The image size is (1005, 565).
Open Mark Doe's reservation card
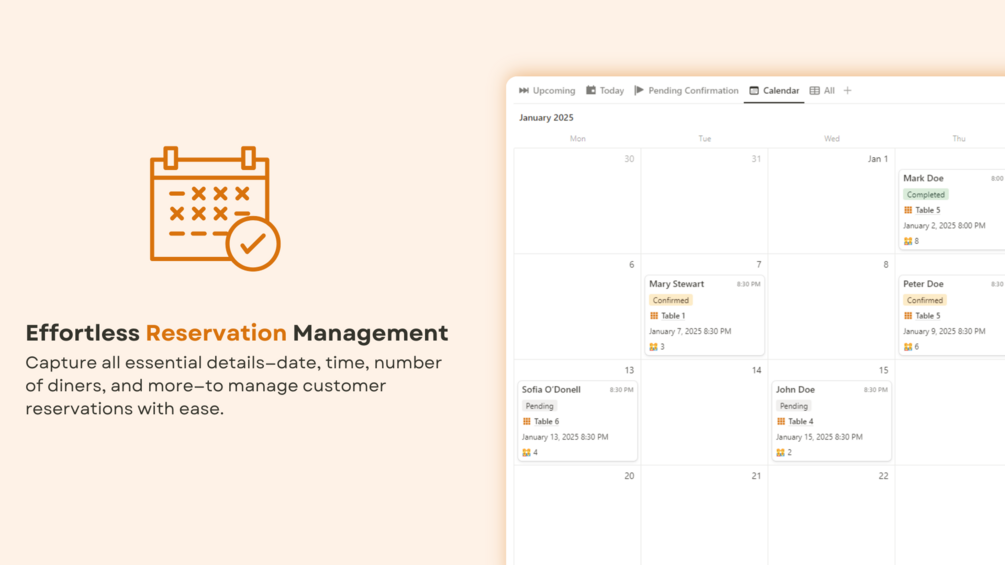click(x=952, y=209)
